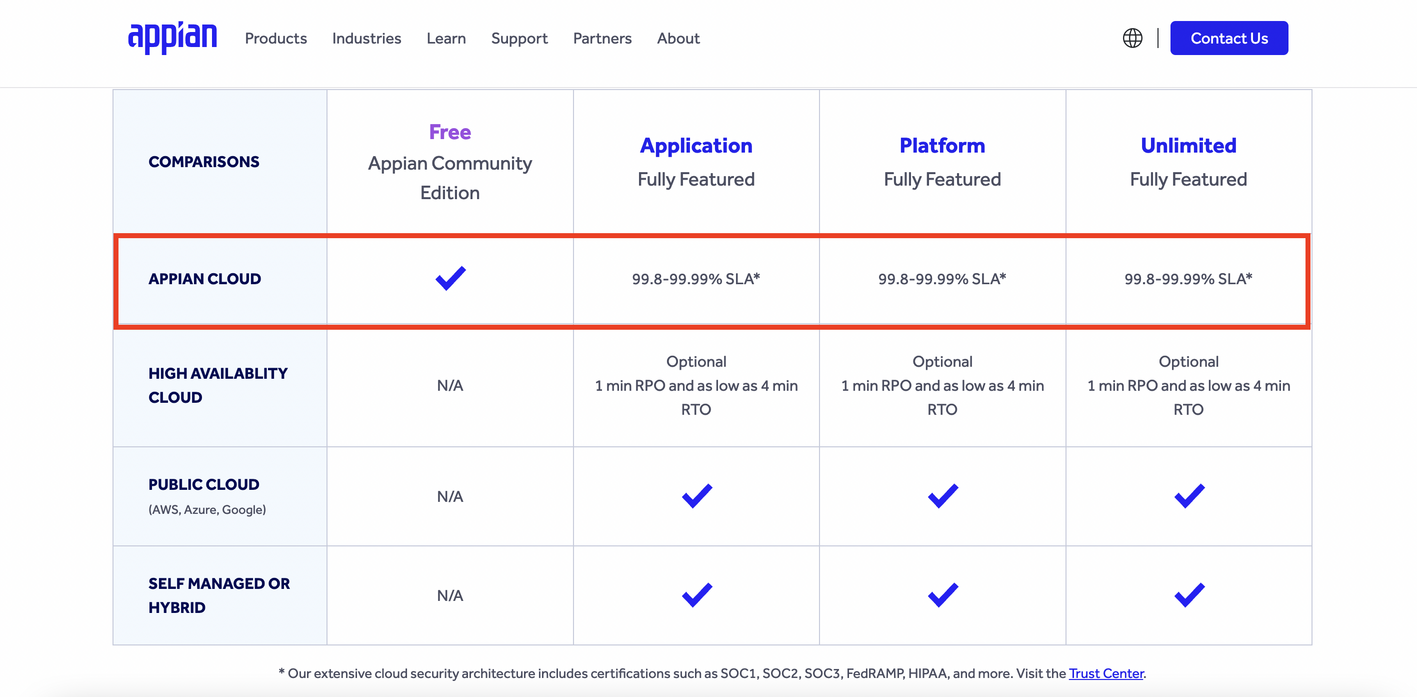
Task: Click Platform plan Self Managed checkmark
Action: (942, 595)
